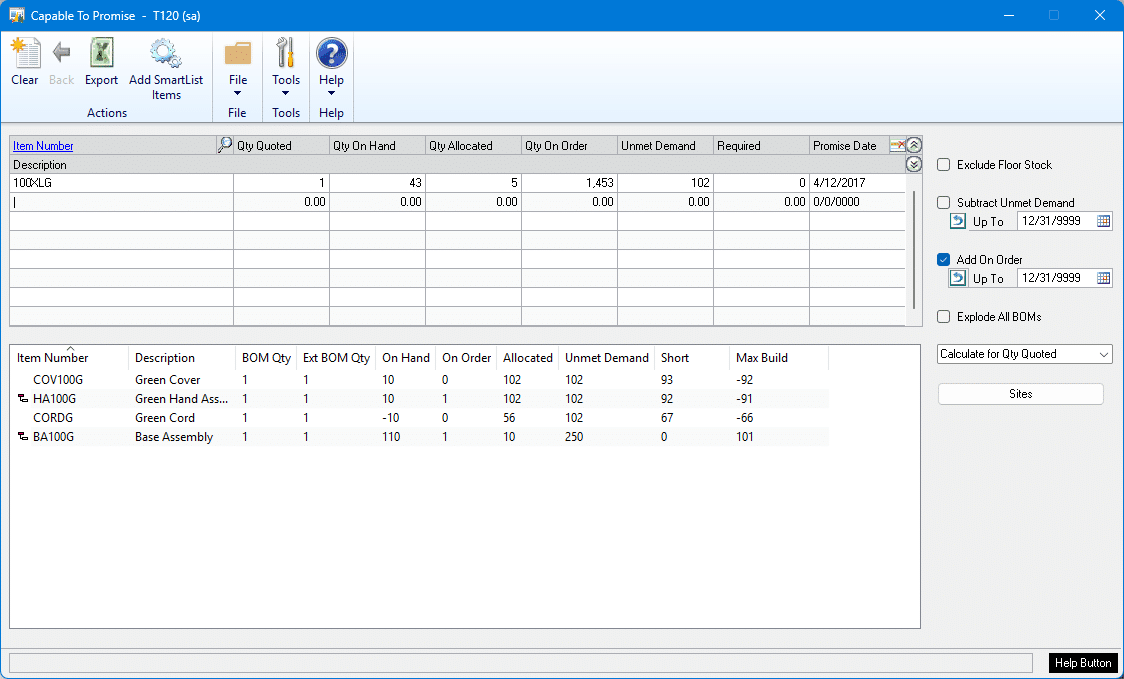Click the Item Number header link
Screen dimensions: 1124x679
[43, 146]
